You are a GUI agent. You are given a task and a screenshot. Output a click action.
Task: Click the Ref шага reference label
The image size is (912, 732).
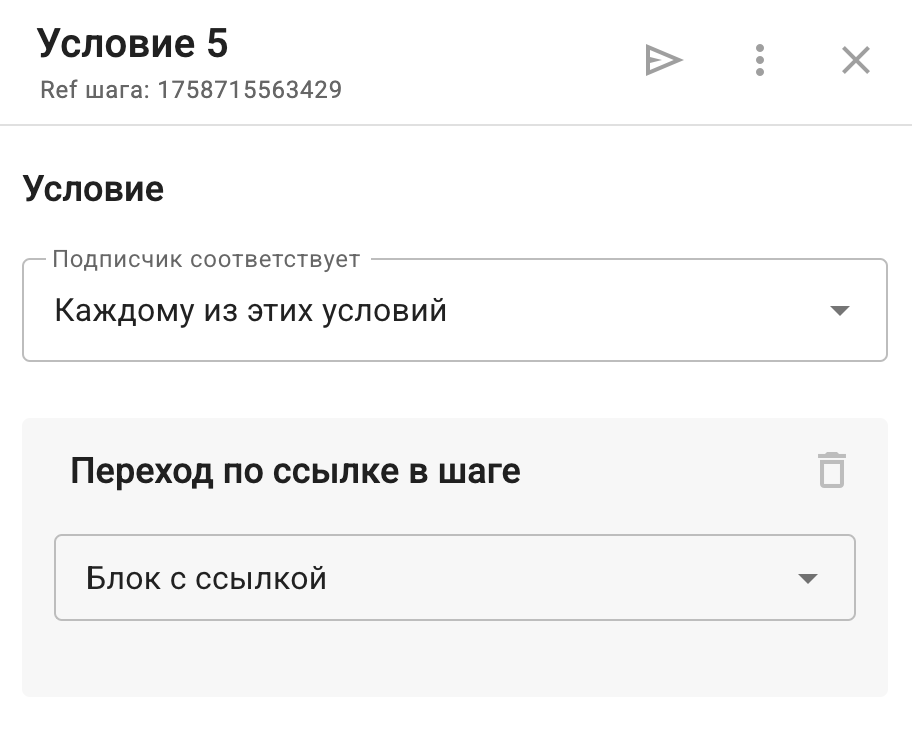coord(95,90)
